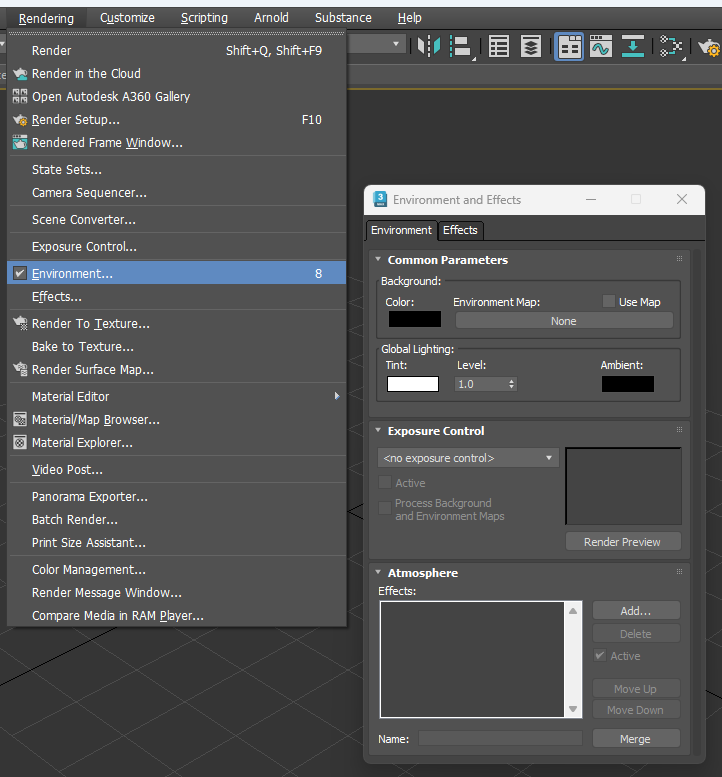Toggle the Active checkbox in Atmosphere section
Image resolution: width=722 pixels, height=777 pixels.
click(x=600, y=656)
